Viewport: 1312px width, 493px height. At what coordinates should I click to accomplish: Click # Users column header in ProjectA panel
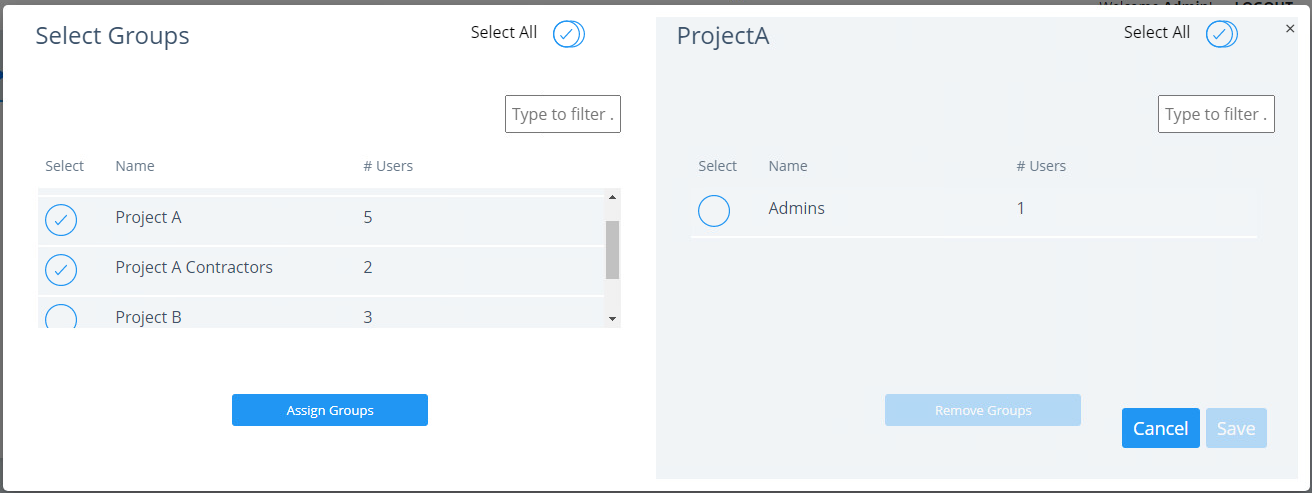click(x=1041, y=166)
